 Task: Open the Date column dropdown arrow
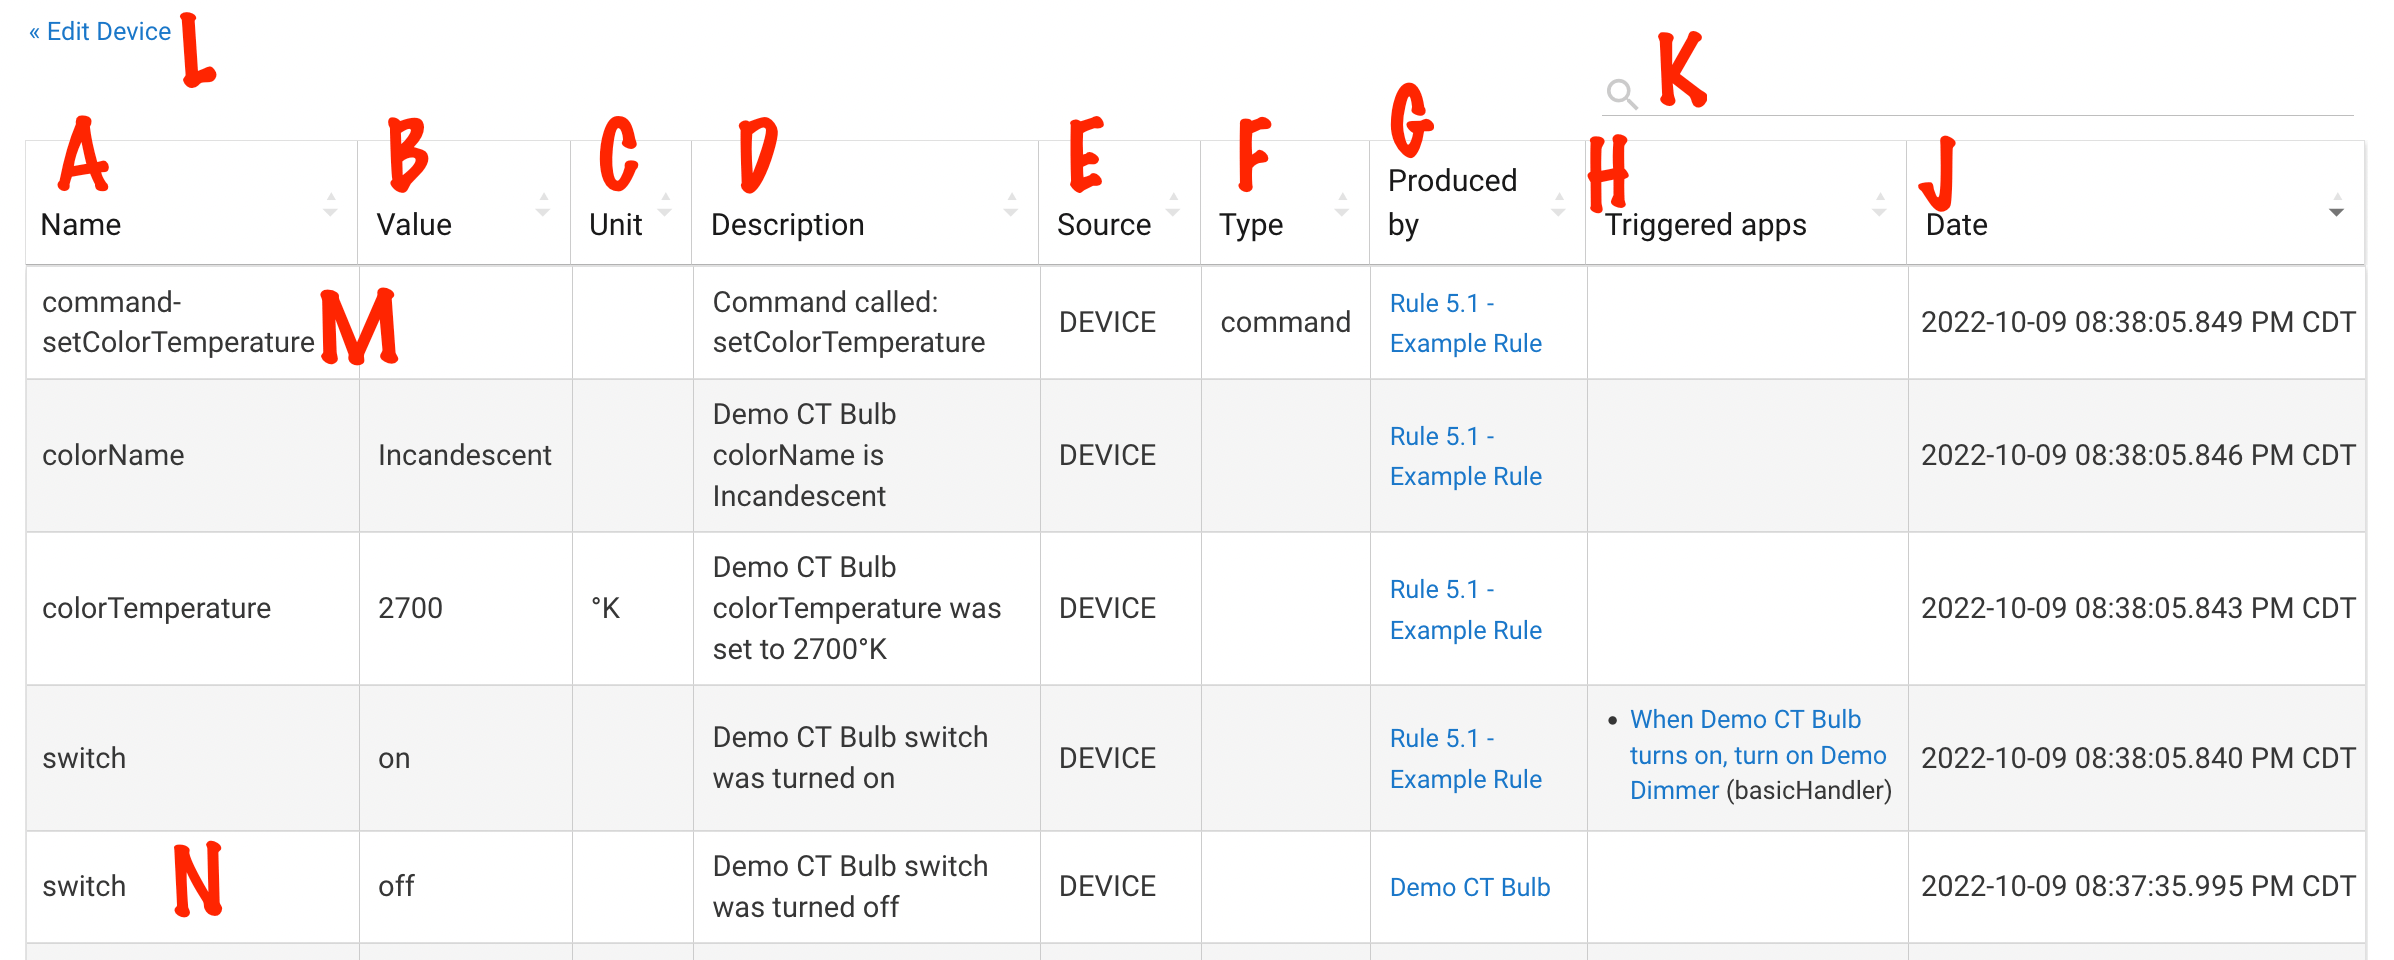(x=2336, y=211)
